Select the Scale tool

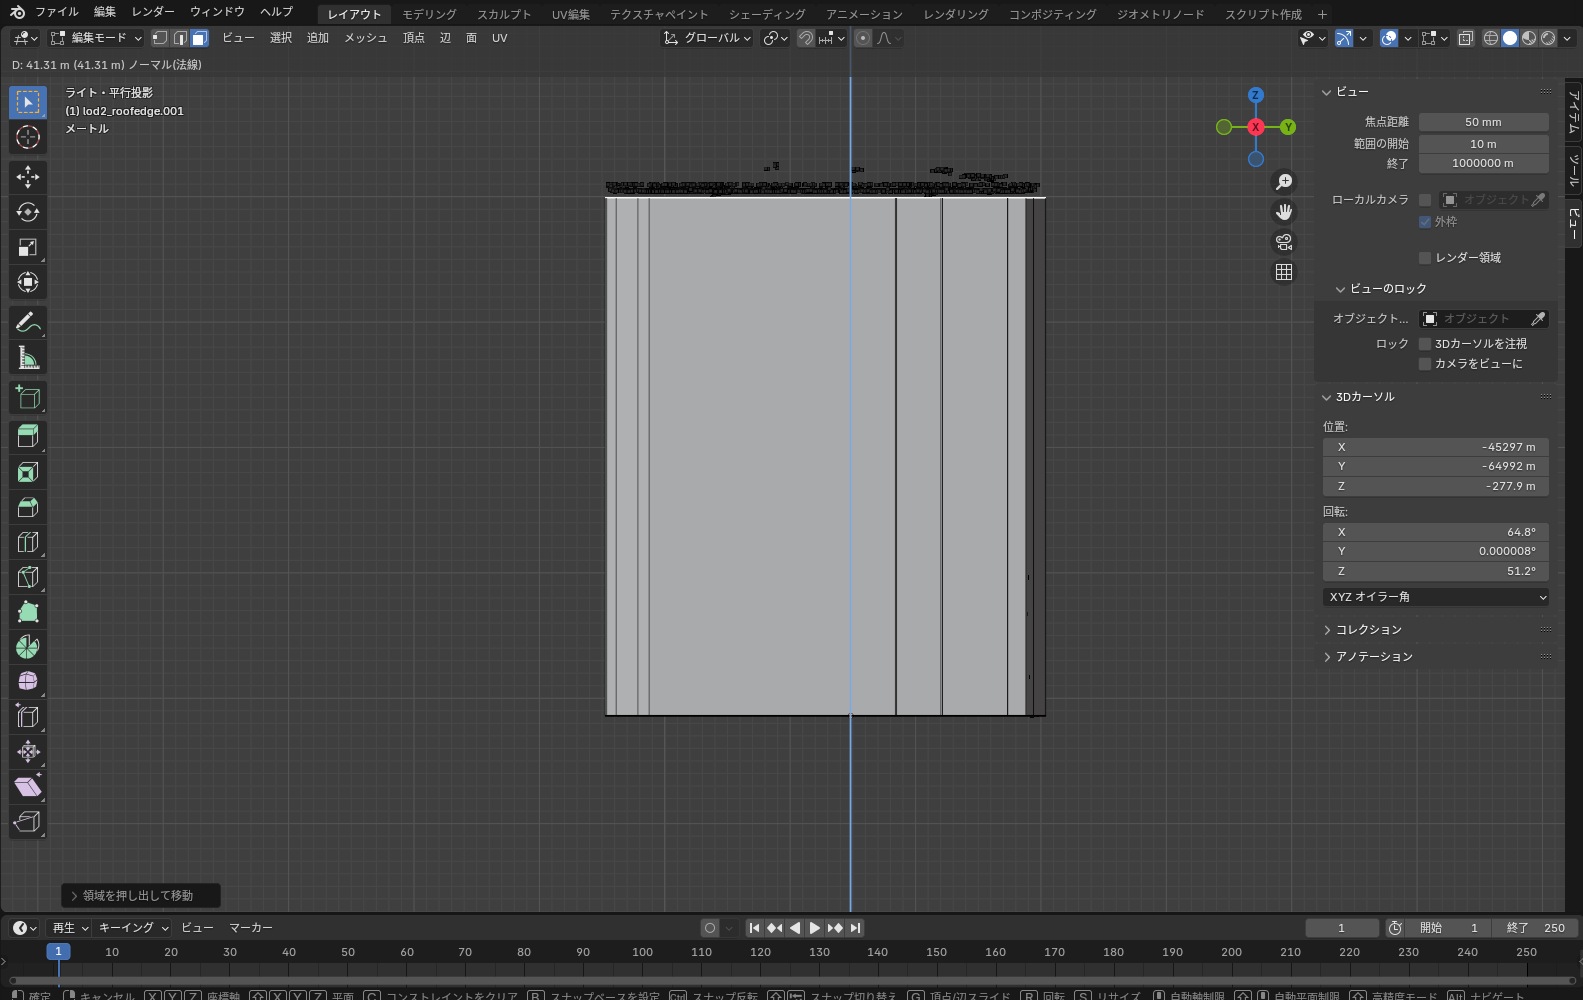pos(28,247)
